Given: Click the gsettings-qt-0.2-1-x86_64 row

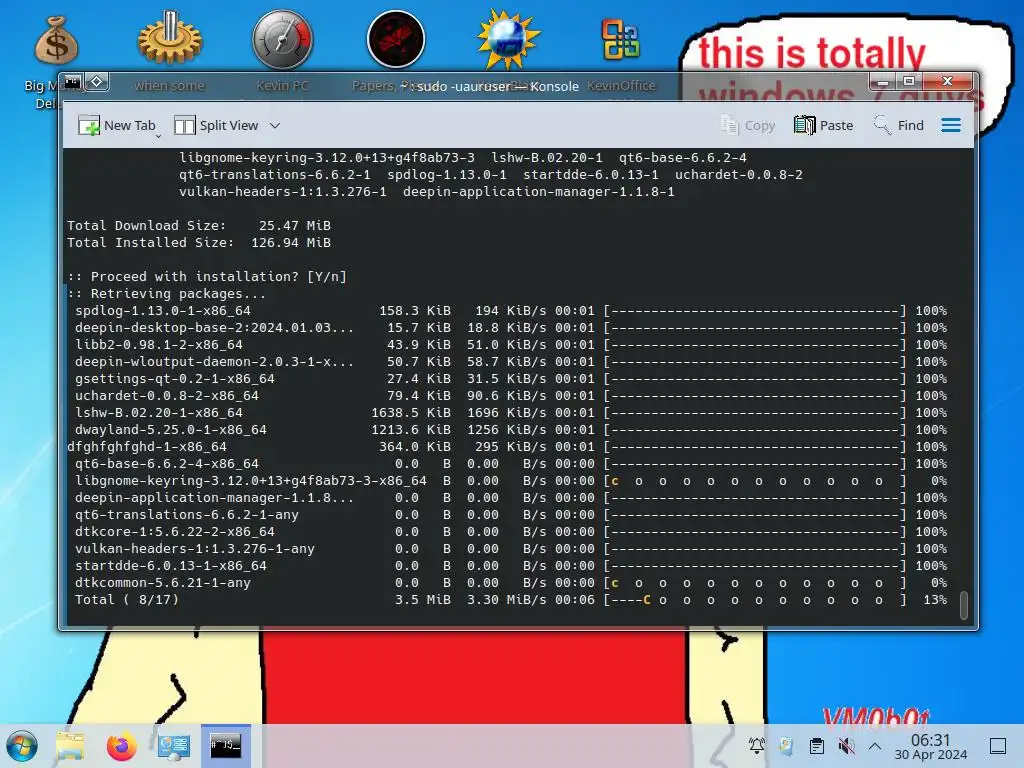Looking at the screenshot, I should point(511,378).
